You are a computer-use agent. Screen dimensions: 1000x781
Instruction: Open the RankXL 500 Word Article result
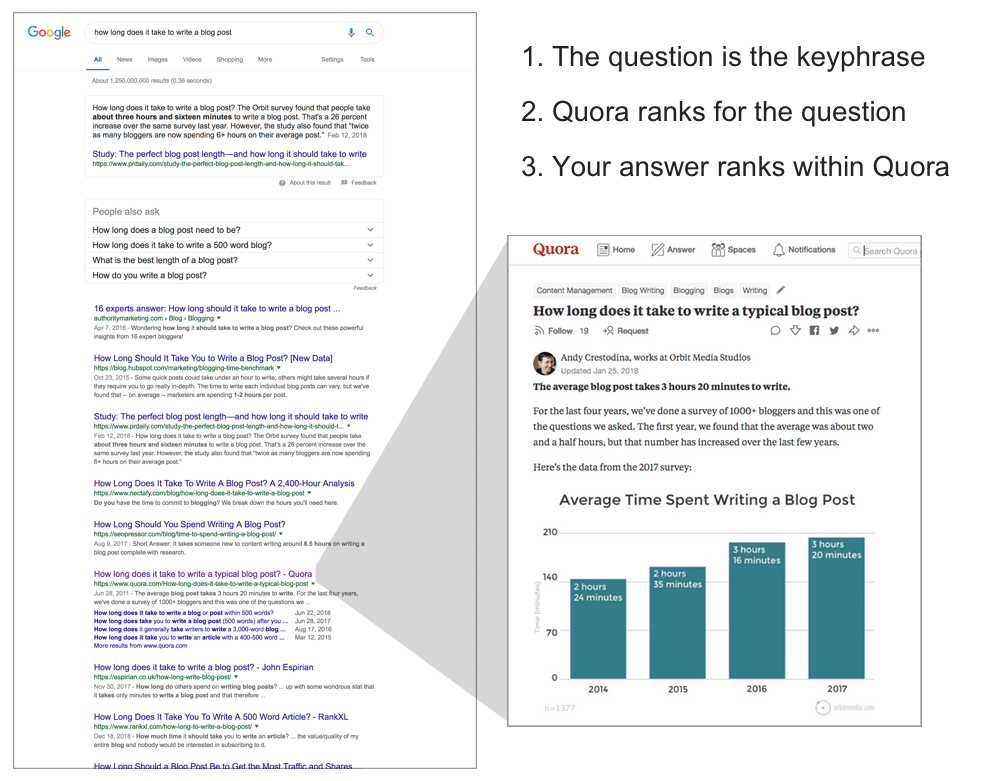[x=221, y=717]
